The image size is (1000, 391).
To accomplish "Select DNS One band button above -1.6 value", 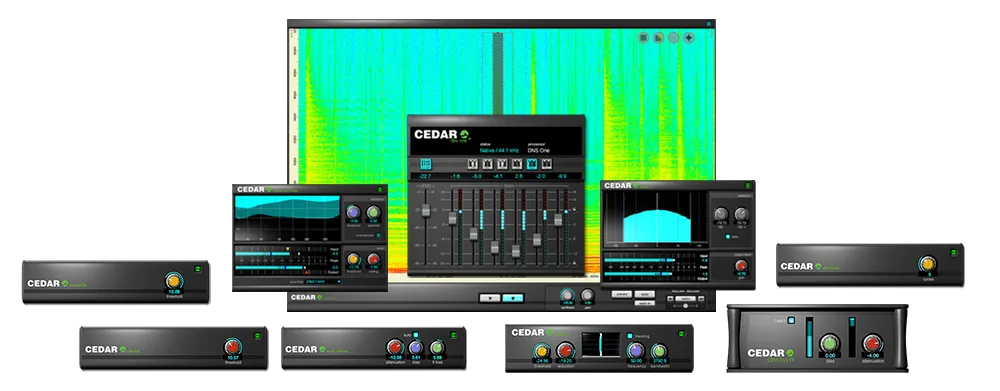I will point(473,164).
